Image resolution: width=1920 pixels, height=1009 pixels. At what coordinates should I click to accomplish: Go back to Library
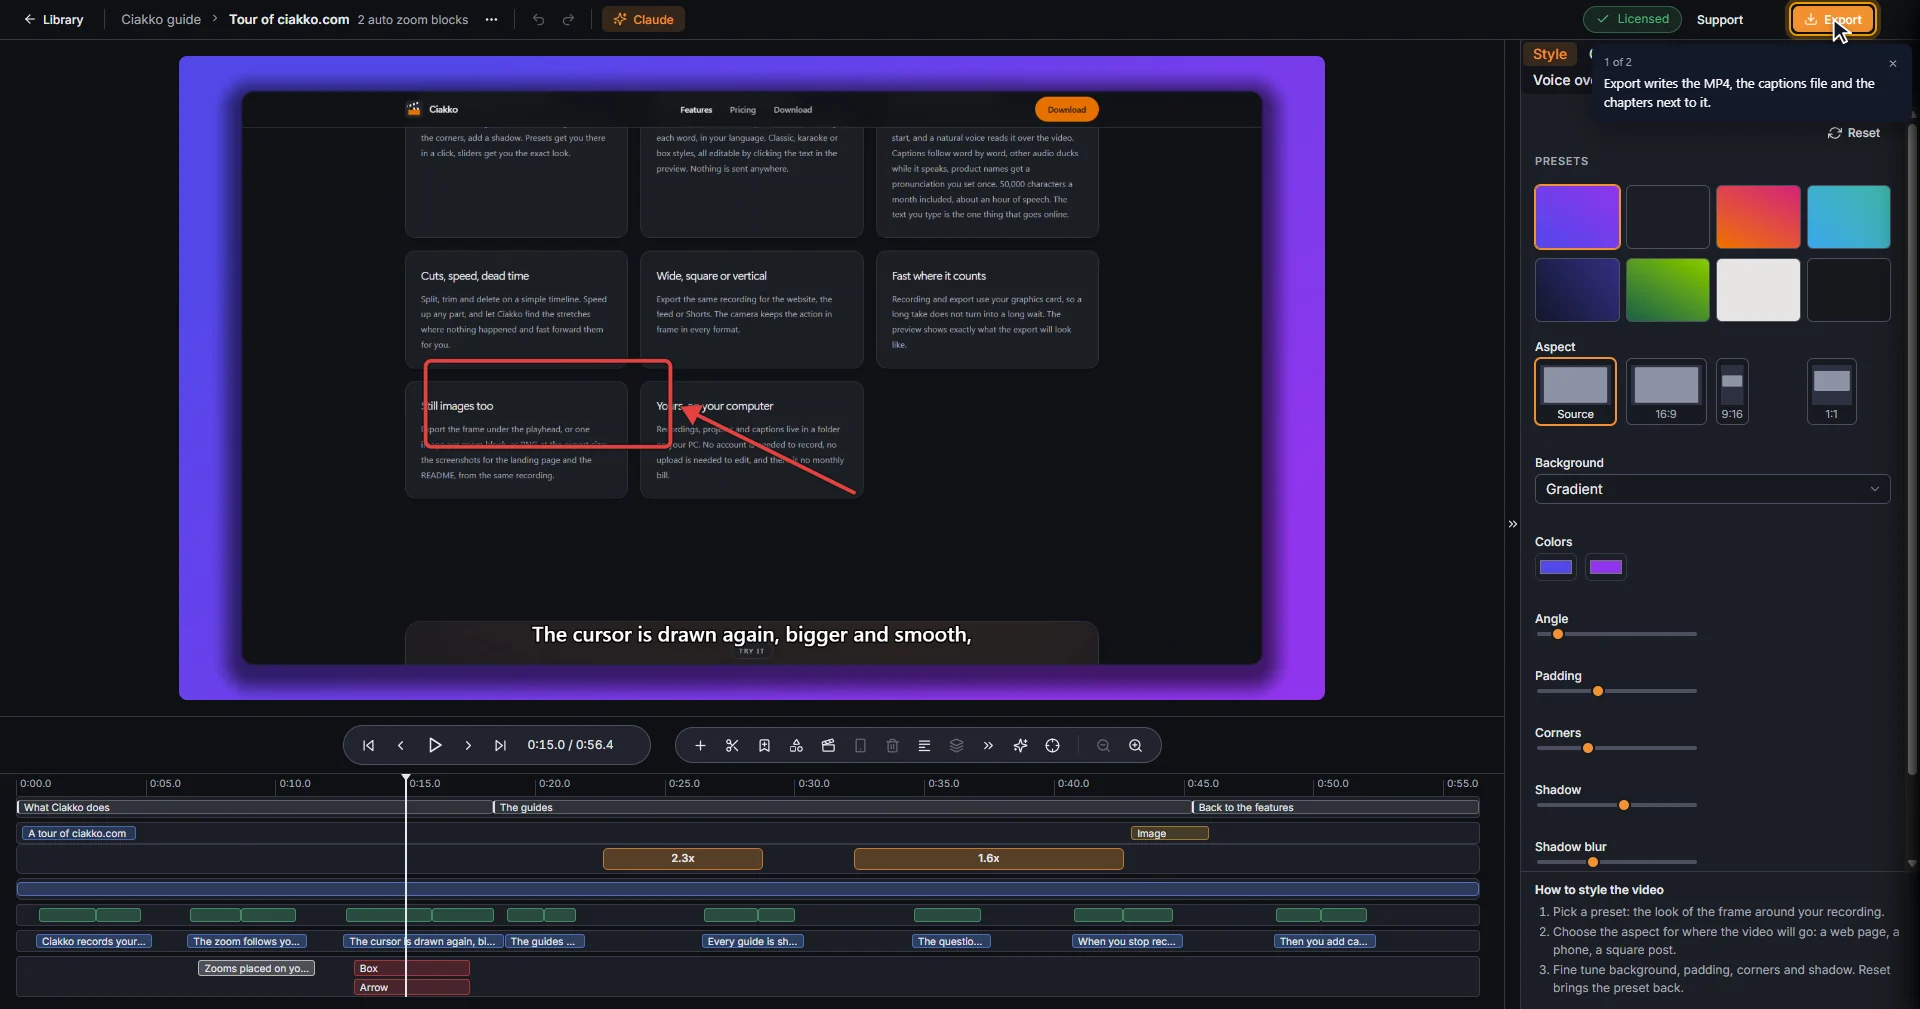(x=54, y=19)
